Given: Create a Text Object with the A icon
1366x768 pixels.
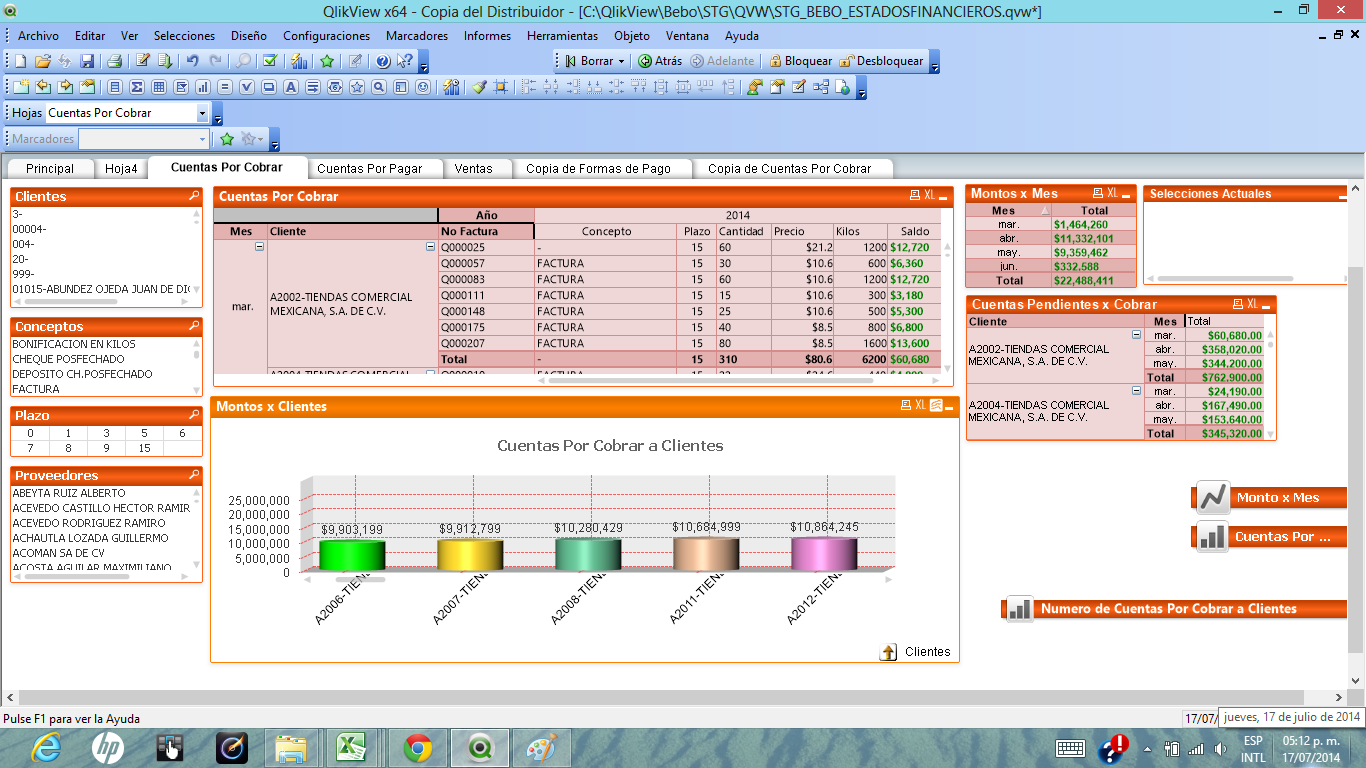Looking at the screenshot, I should tap(291, 87).
